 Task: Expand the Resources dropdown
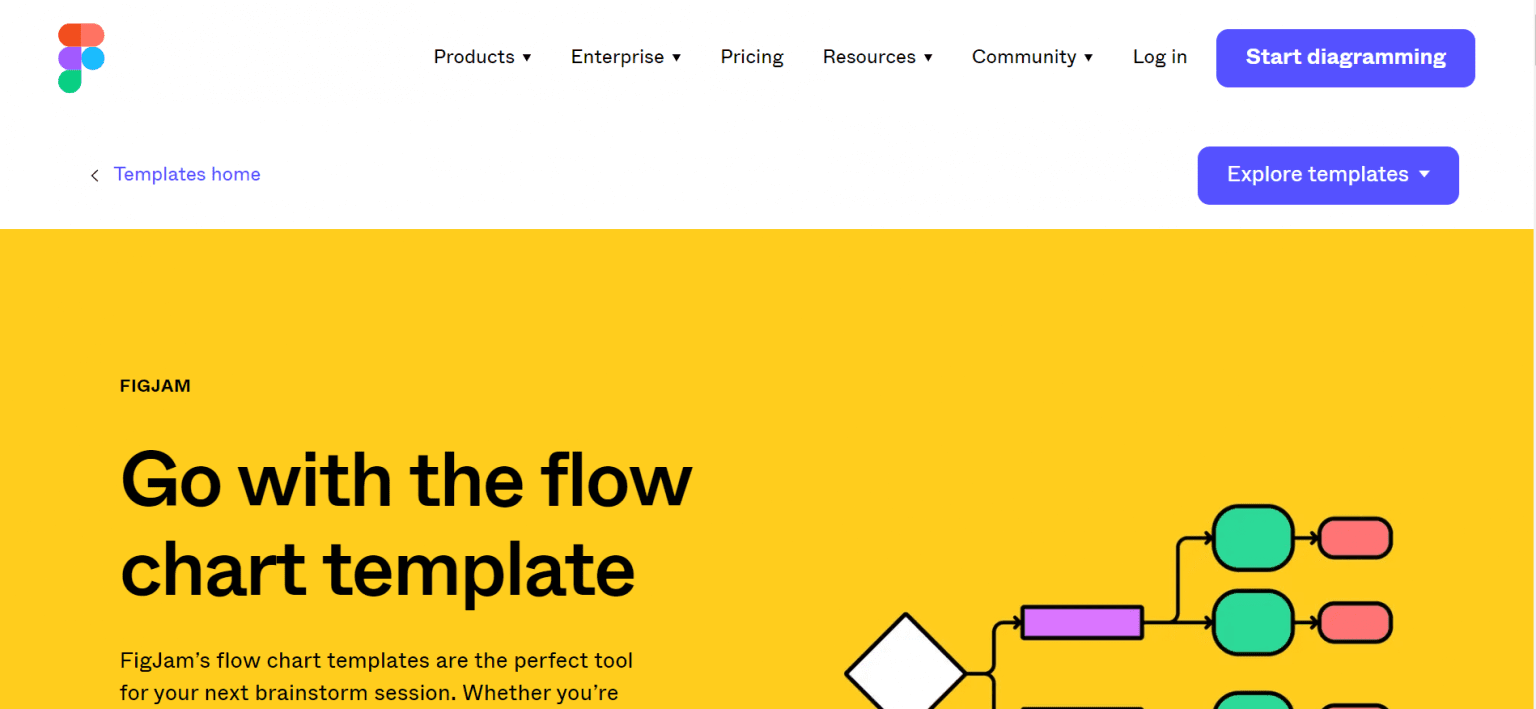point(877,57)
